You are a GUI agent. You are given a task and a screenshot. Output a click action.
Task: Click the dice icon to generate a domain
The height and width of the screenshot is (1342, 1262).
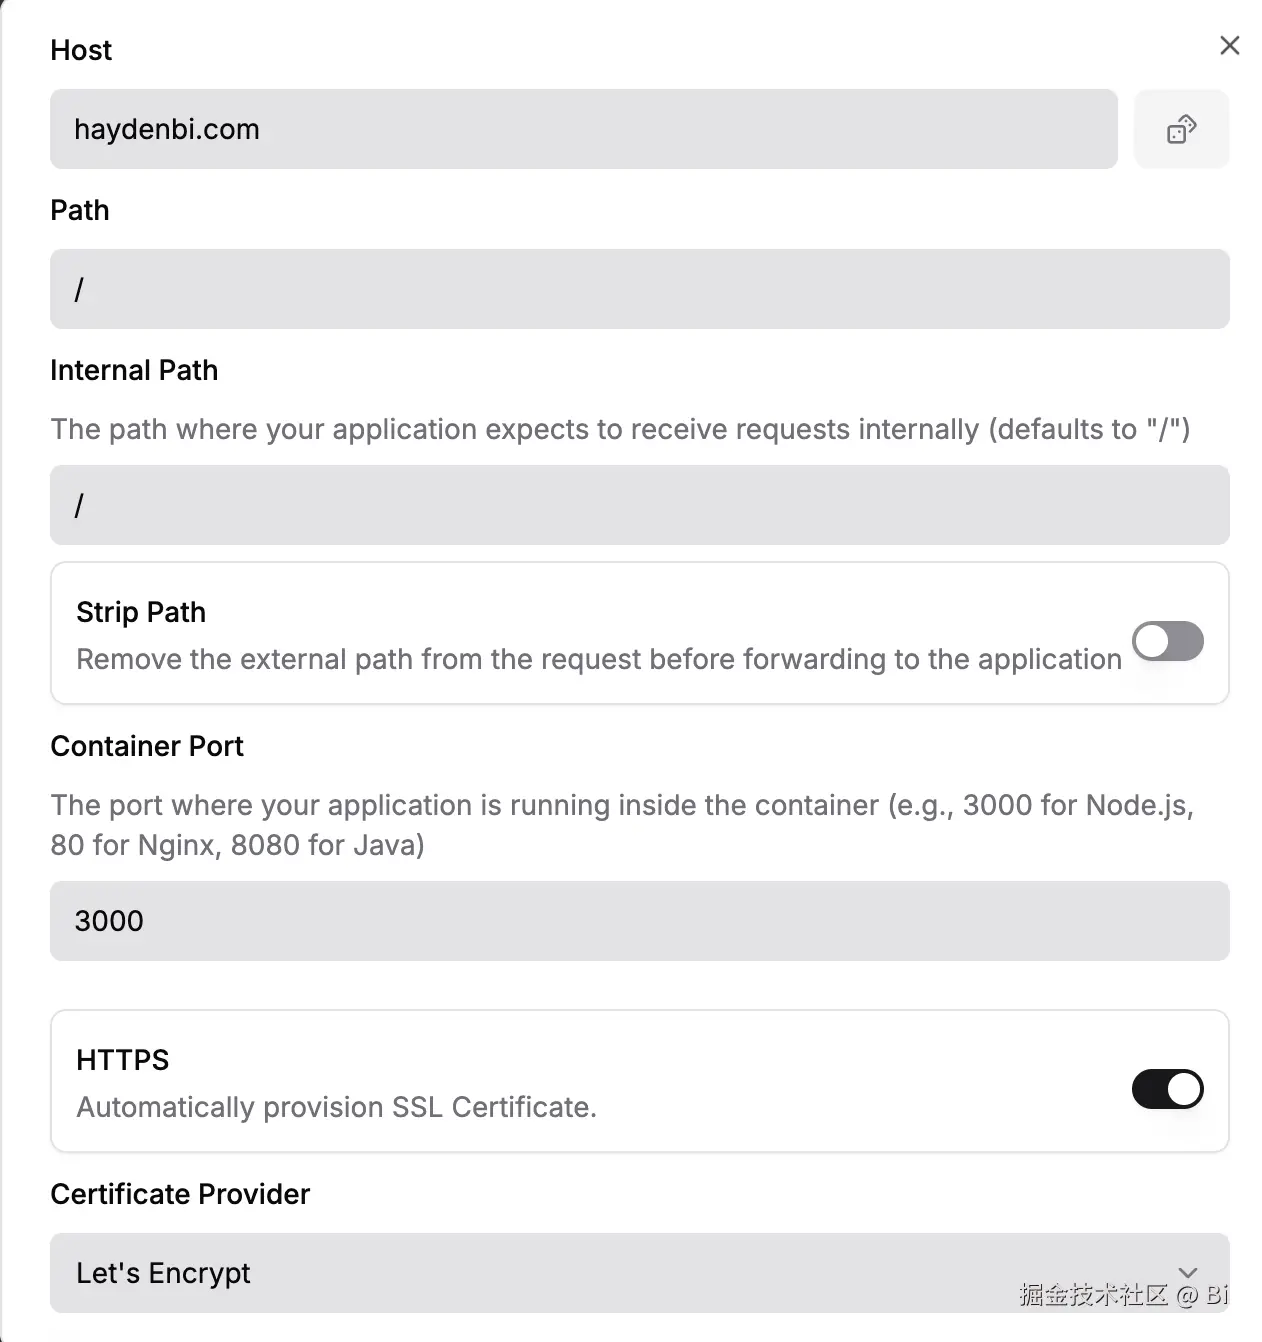pos(1181,129)
